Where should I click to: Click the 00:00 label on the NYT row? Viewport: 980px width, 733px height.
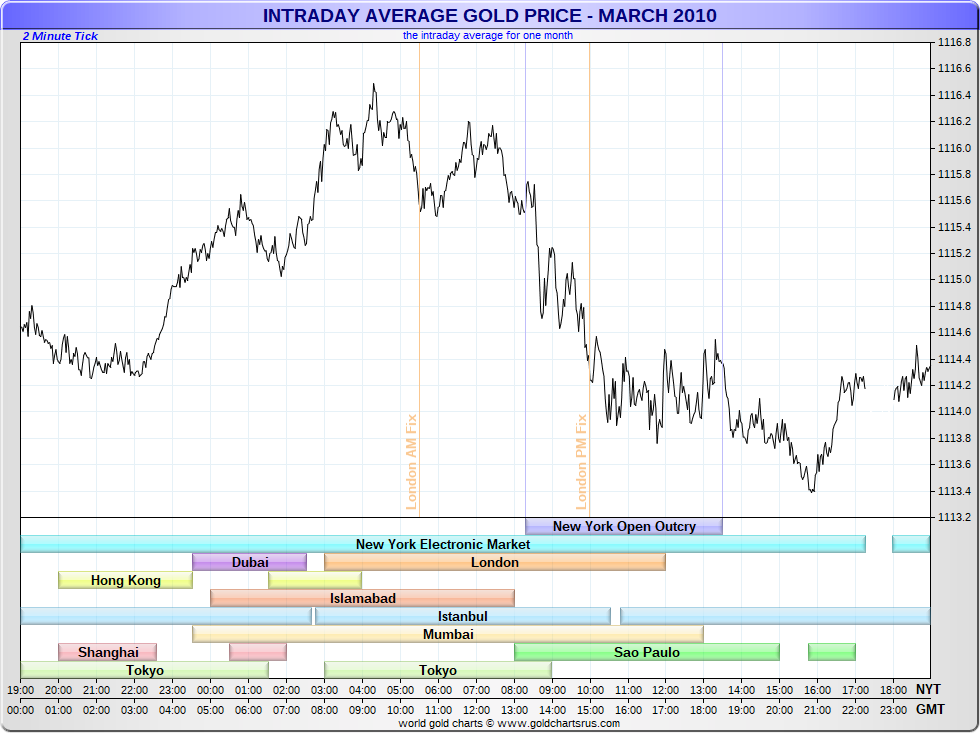[211, 691]
